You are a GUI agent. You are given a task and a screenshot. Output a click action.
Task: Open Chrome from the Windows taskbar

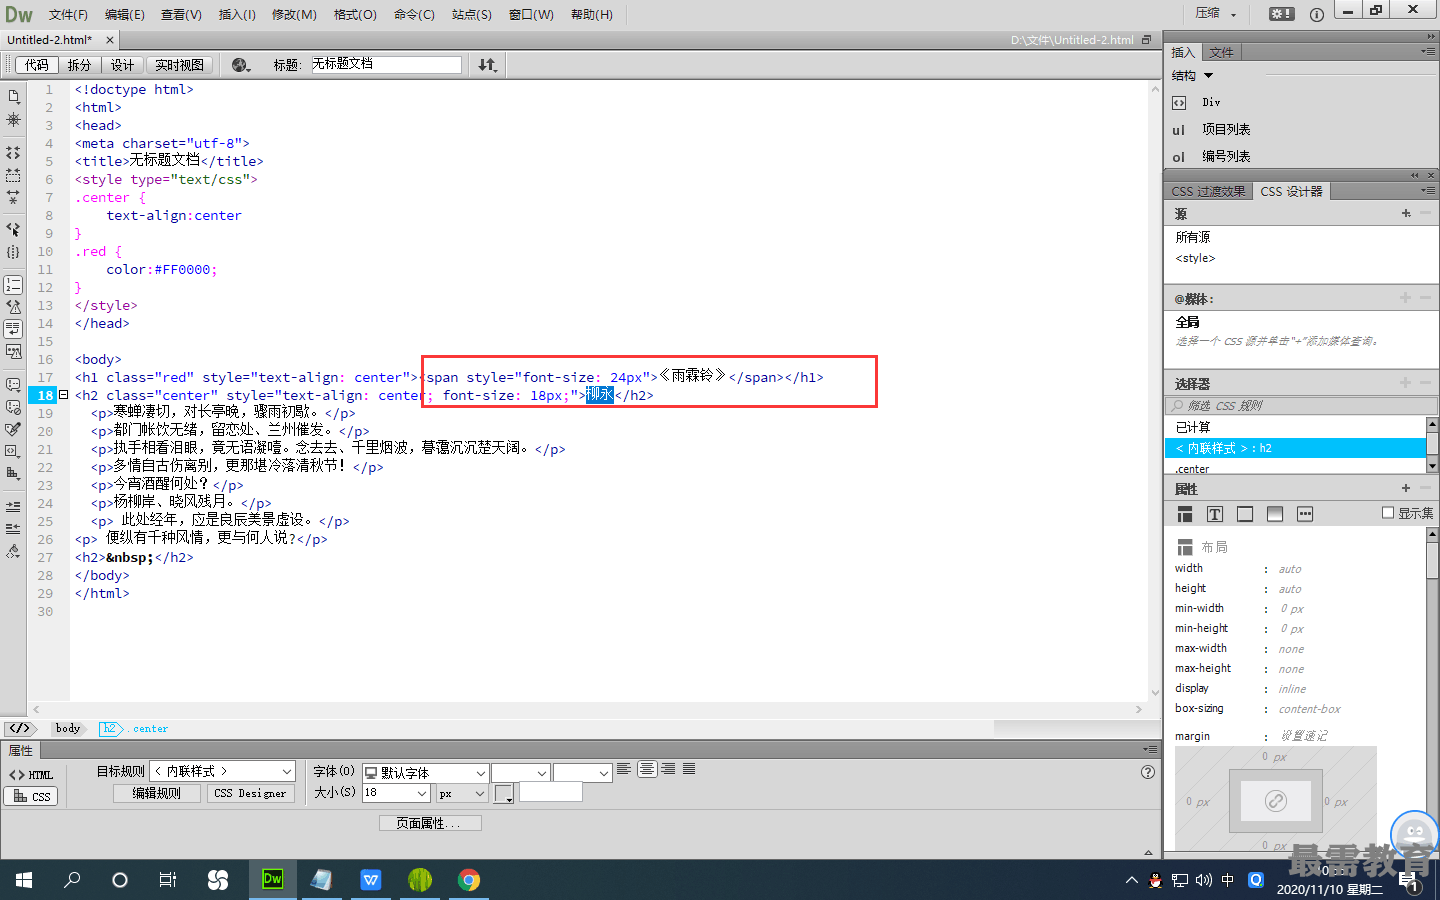pos(468,879)
